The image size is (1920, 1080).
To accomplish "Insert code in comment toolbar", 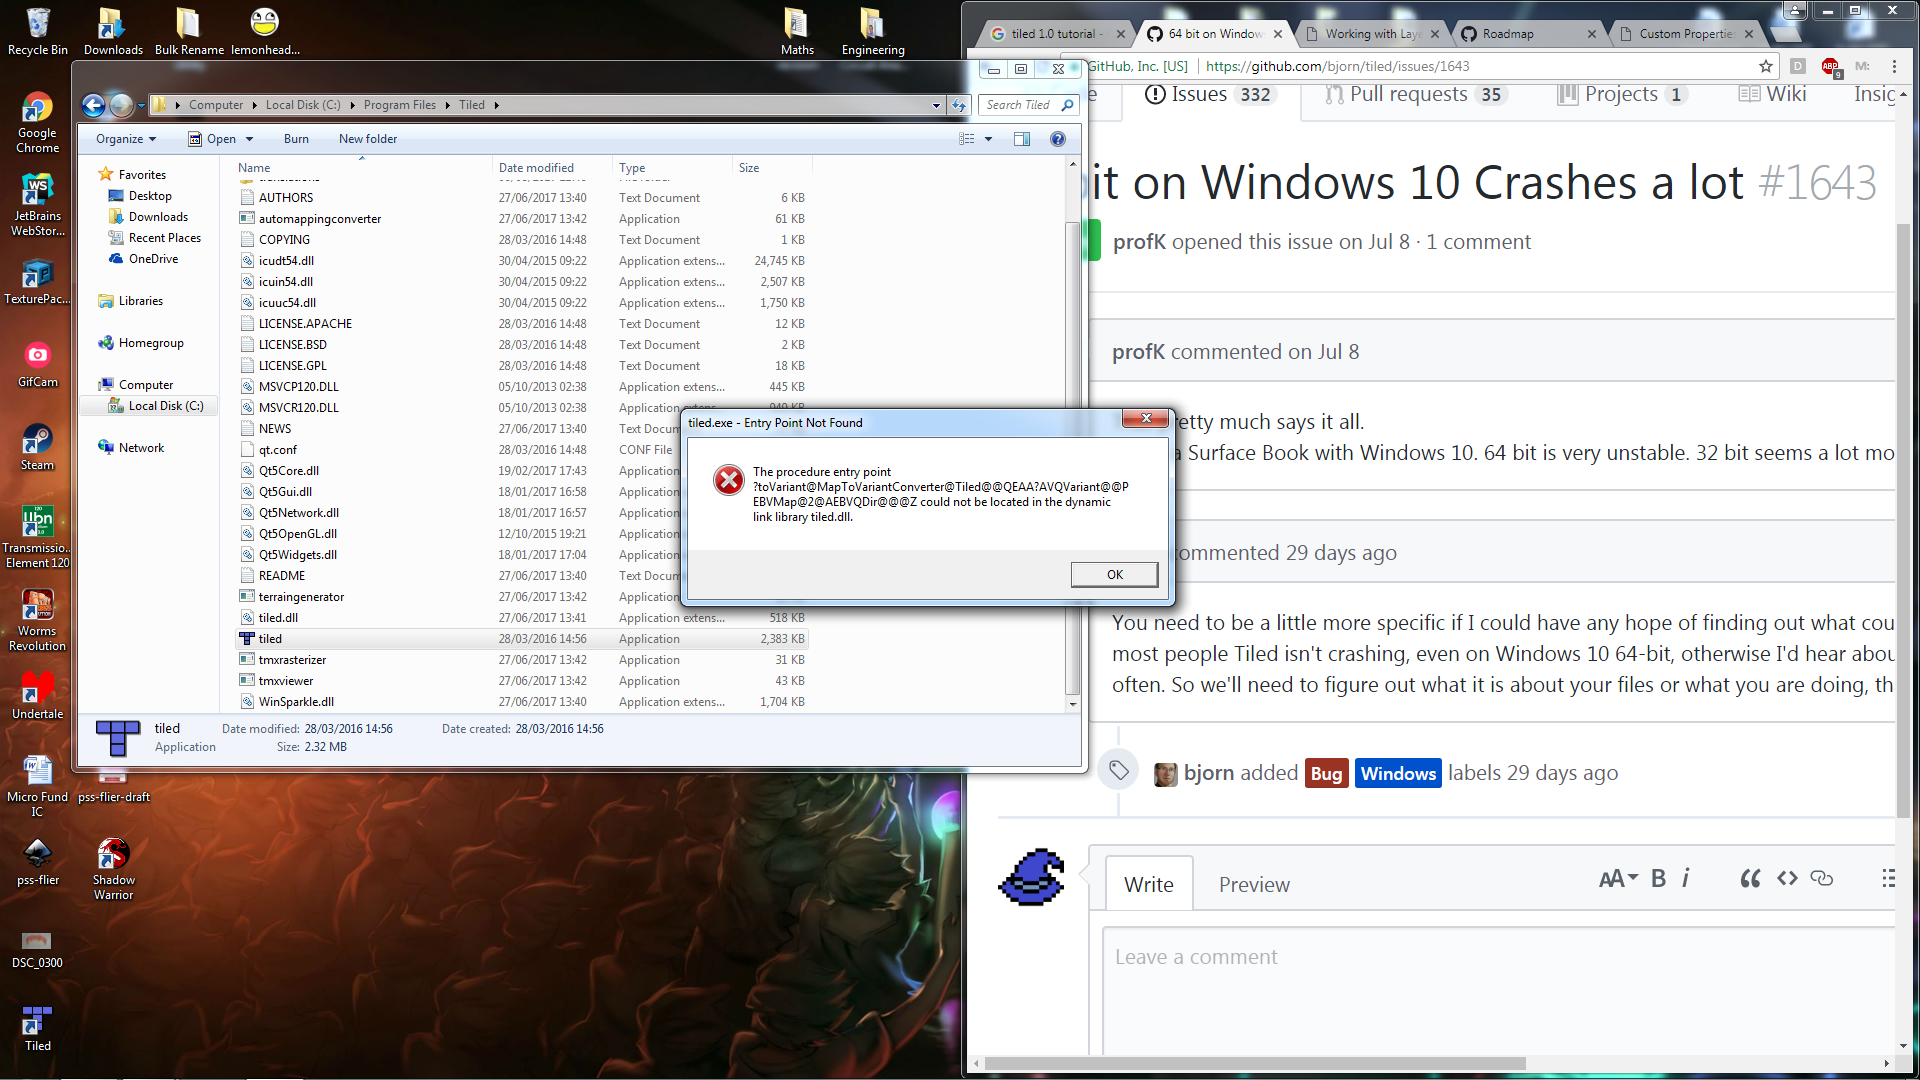I will [1787, 878].
